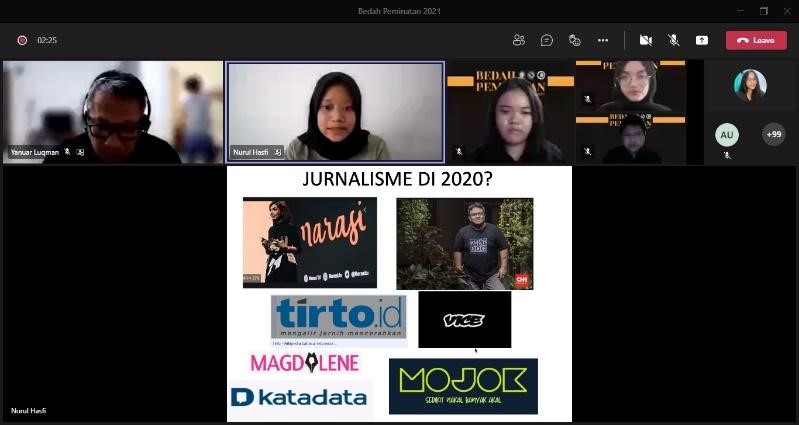Viewport: 799px width, 425px height.
Task: Click the round profile photo avatar tile
Action: click(x=750, y=85)
